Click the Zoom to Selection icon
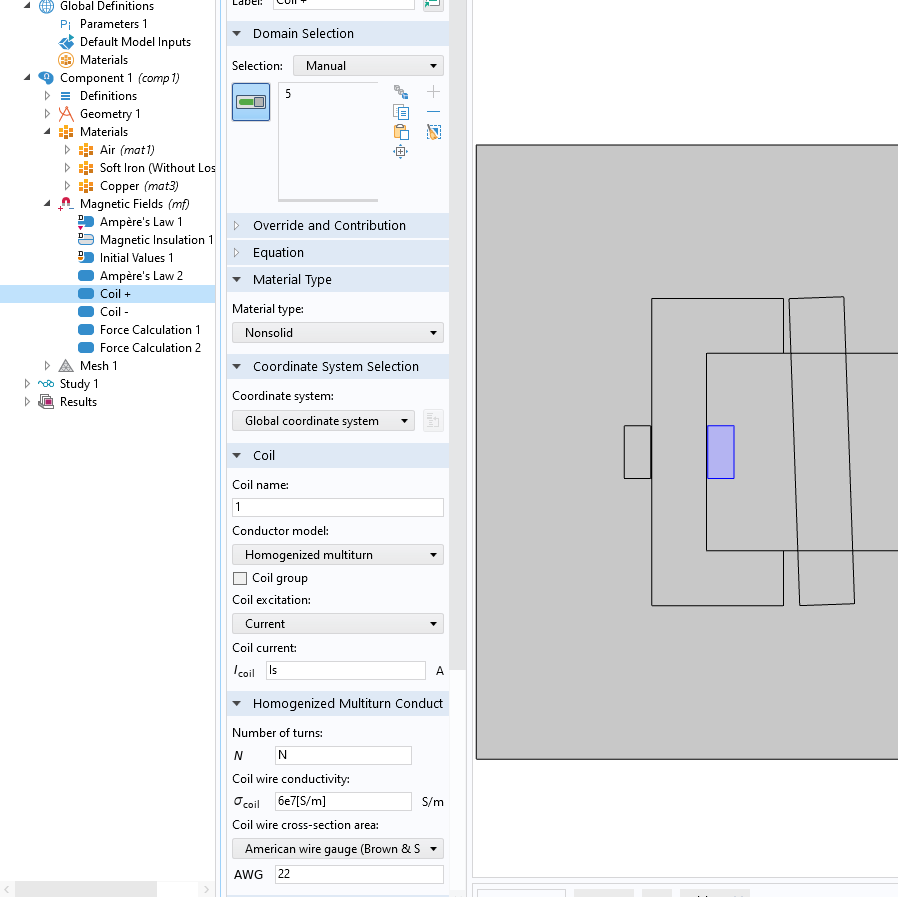Viewport: 898px width, 897px height. coord(401,152)
